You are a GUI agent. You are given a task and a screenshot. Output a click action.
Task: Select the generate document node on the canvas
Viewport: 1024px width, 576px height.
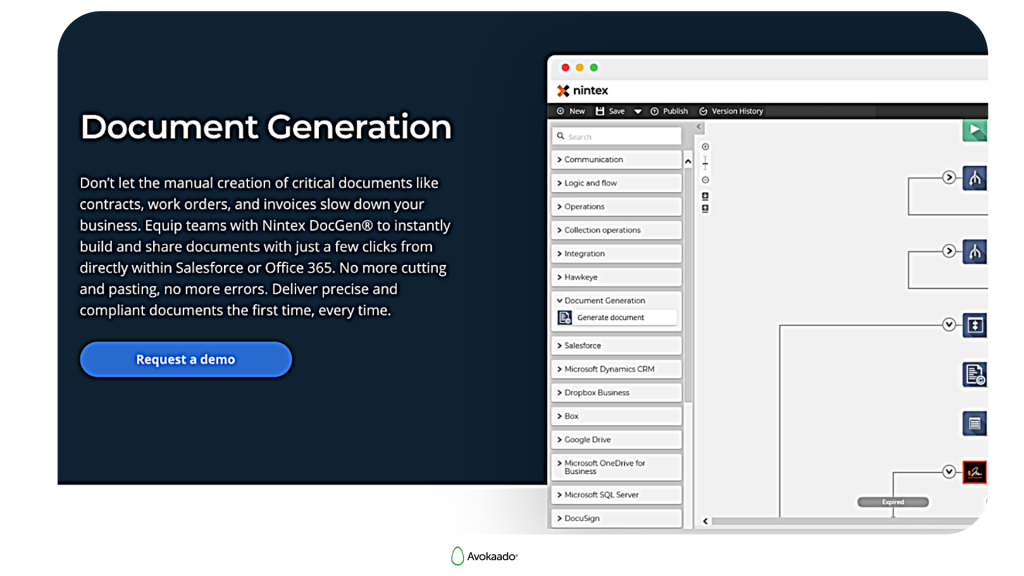click(x=974, y=374)
